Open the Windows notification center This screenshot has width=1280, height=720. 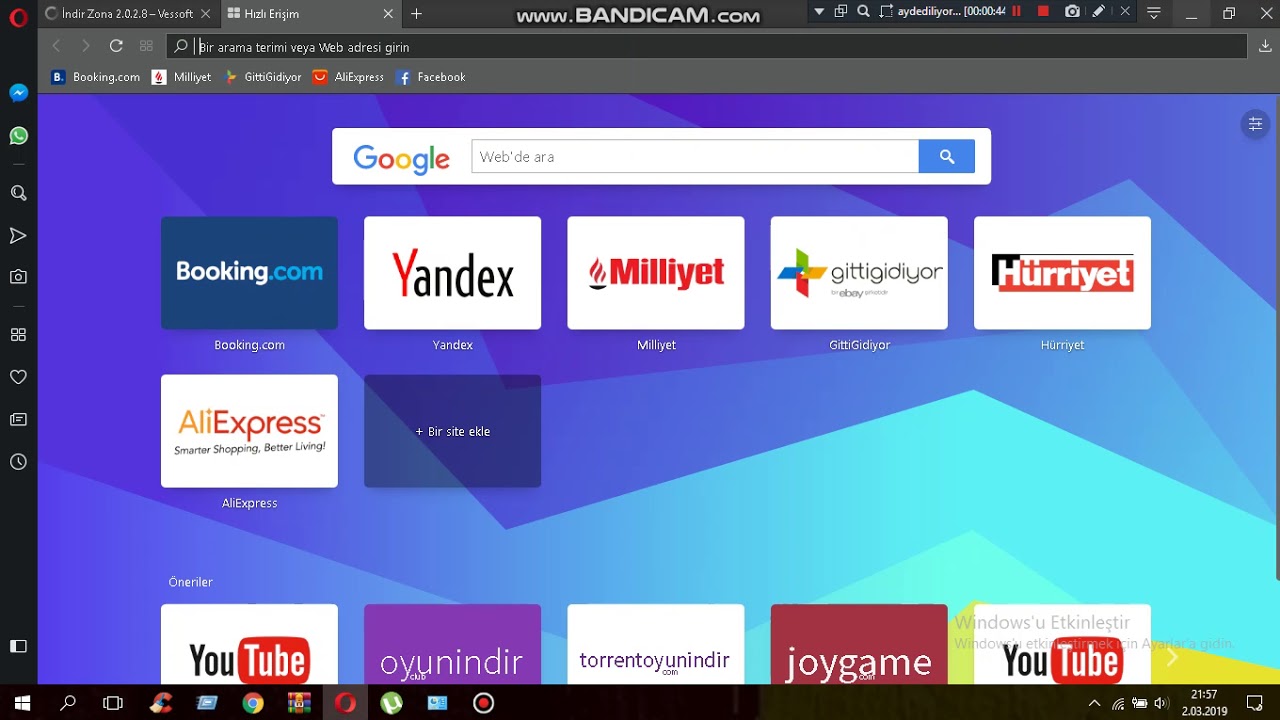[x=1255, y=703]
